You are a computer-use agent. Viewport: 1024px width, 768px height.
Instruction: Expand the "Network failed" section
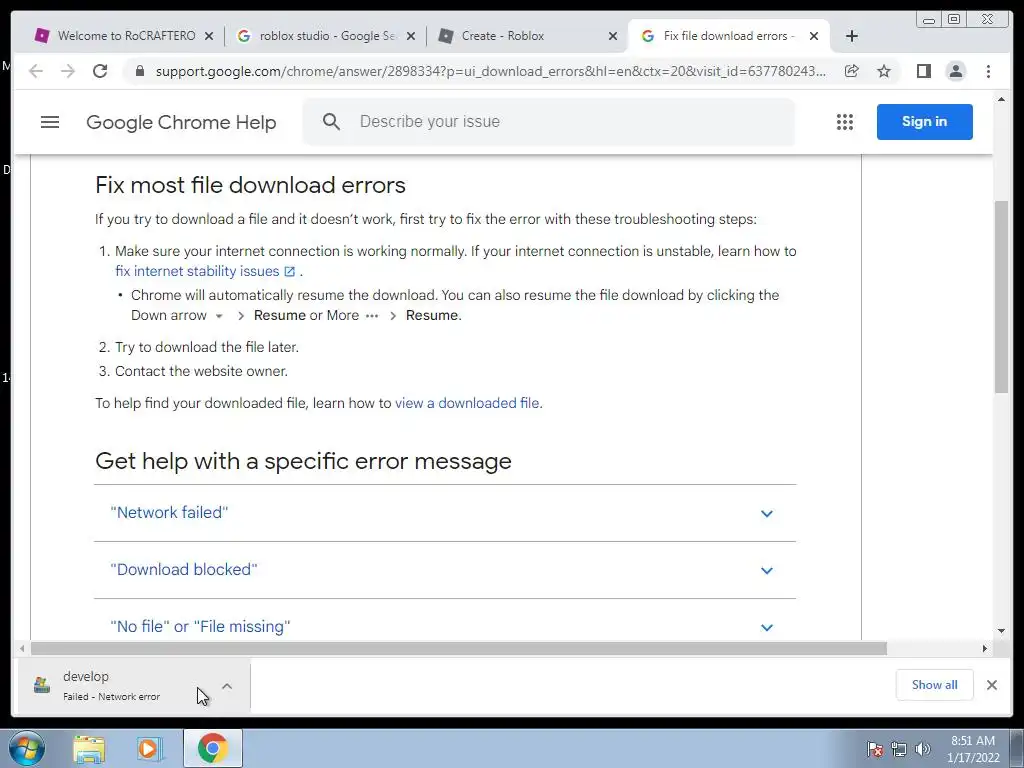pyautogui.click(x=445, y=513)
